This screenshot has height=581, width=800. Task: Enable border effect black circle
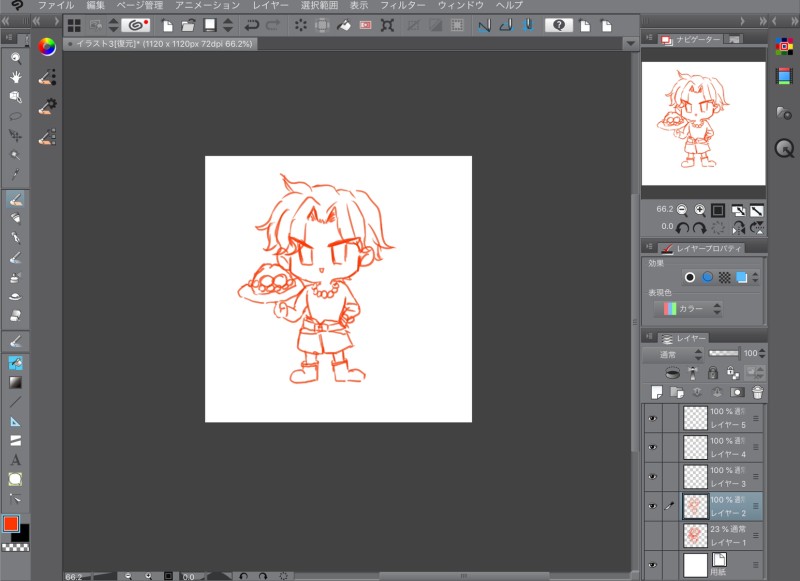click(690, 277)
